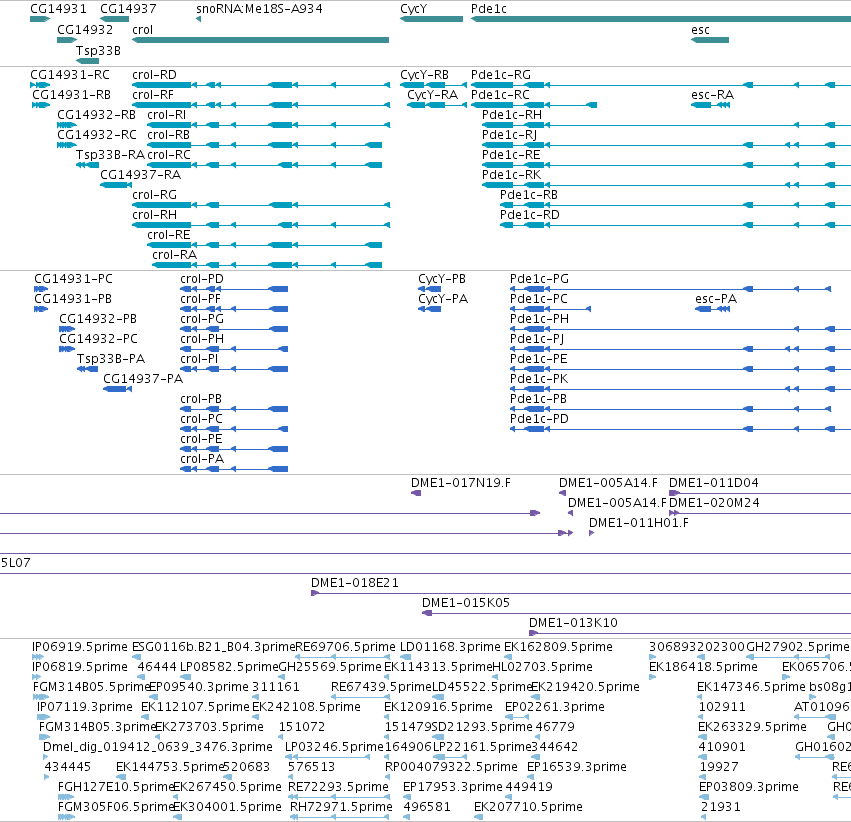Click protein CG14931-PC
851x822 pixels.
click(x=41, y=289)
